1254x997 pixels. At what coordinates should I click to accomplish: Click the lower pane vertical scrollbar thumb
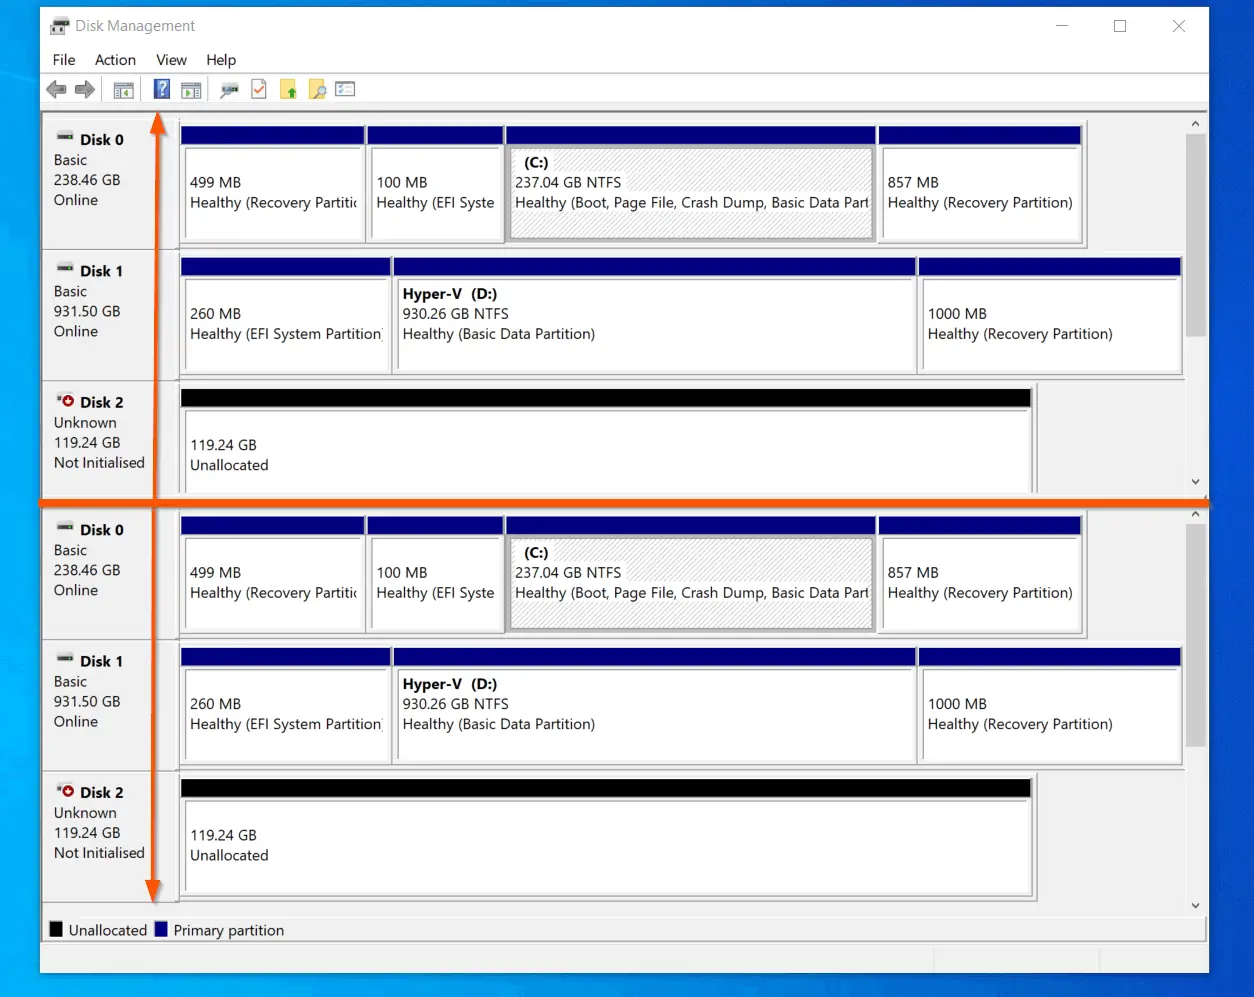coord(1195,635)
